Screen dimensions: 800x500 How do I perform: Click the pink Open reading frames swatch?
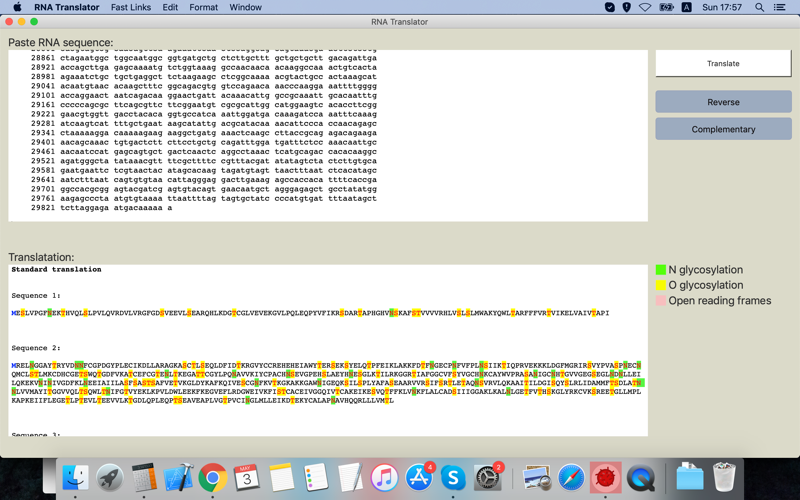[x=661, y=301]
